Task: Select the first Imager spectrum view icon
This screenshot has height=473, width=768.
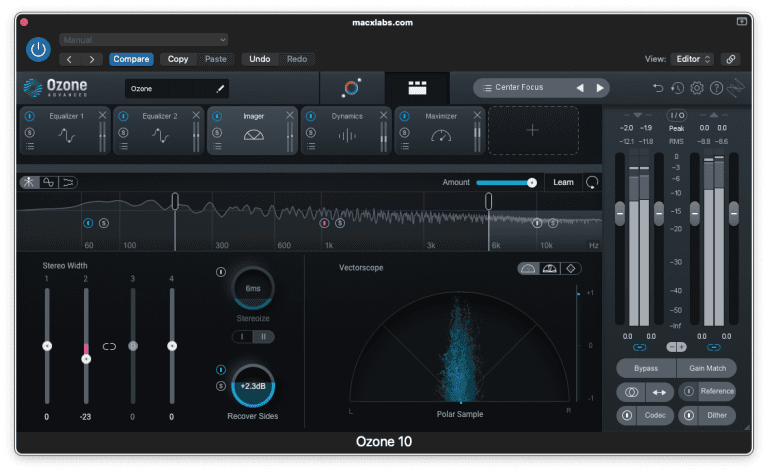Action: click(29, 182)
